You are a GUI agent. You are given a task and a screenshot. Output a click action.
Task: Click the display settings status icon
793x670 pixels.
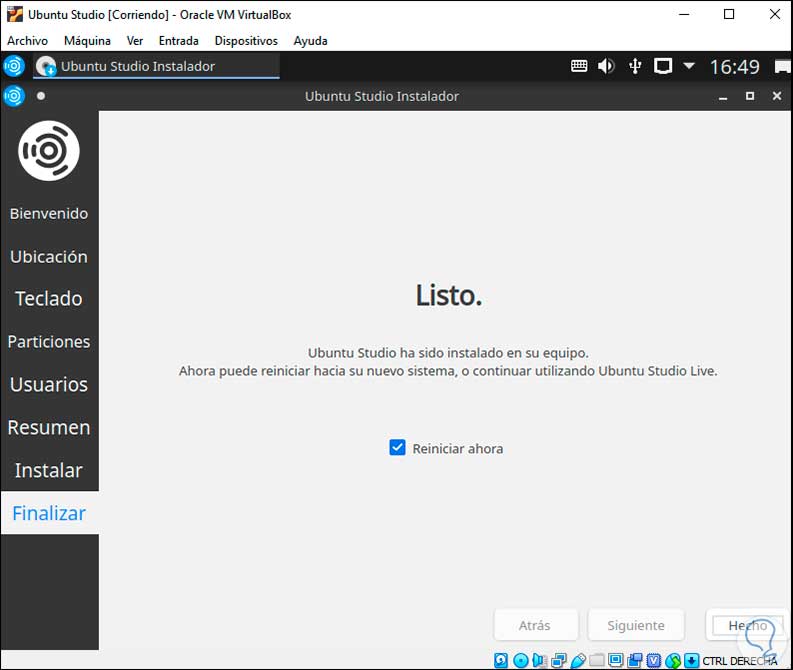(x=615, y=660)
